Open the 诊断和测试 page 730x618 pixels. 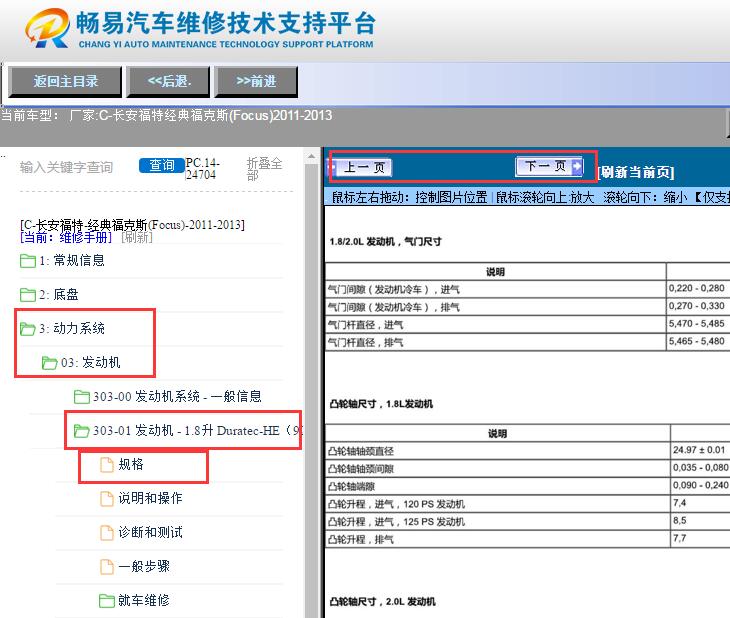pos(150,532)
